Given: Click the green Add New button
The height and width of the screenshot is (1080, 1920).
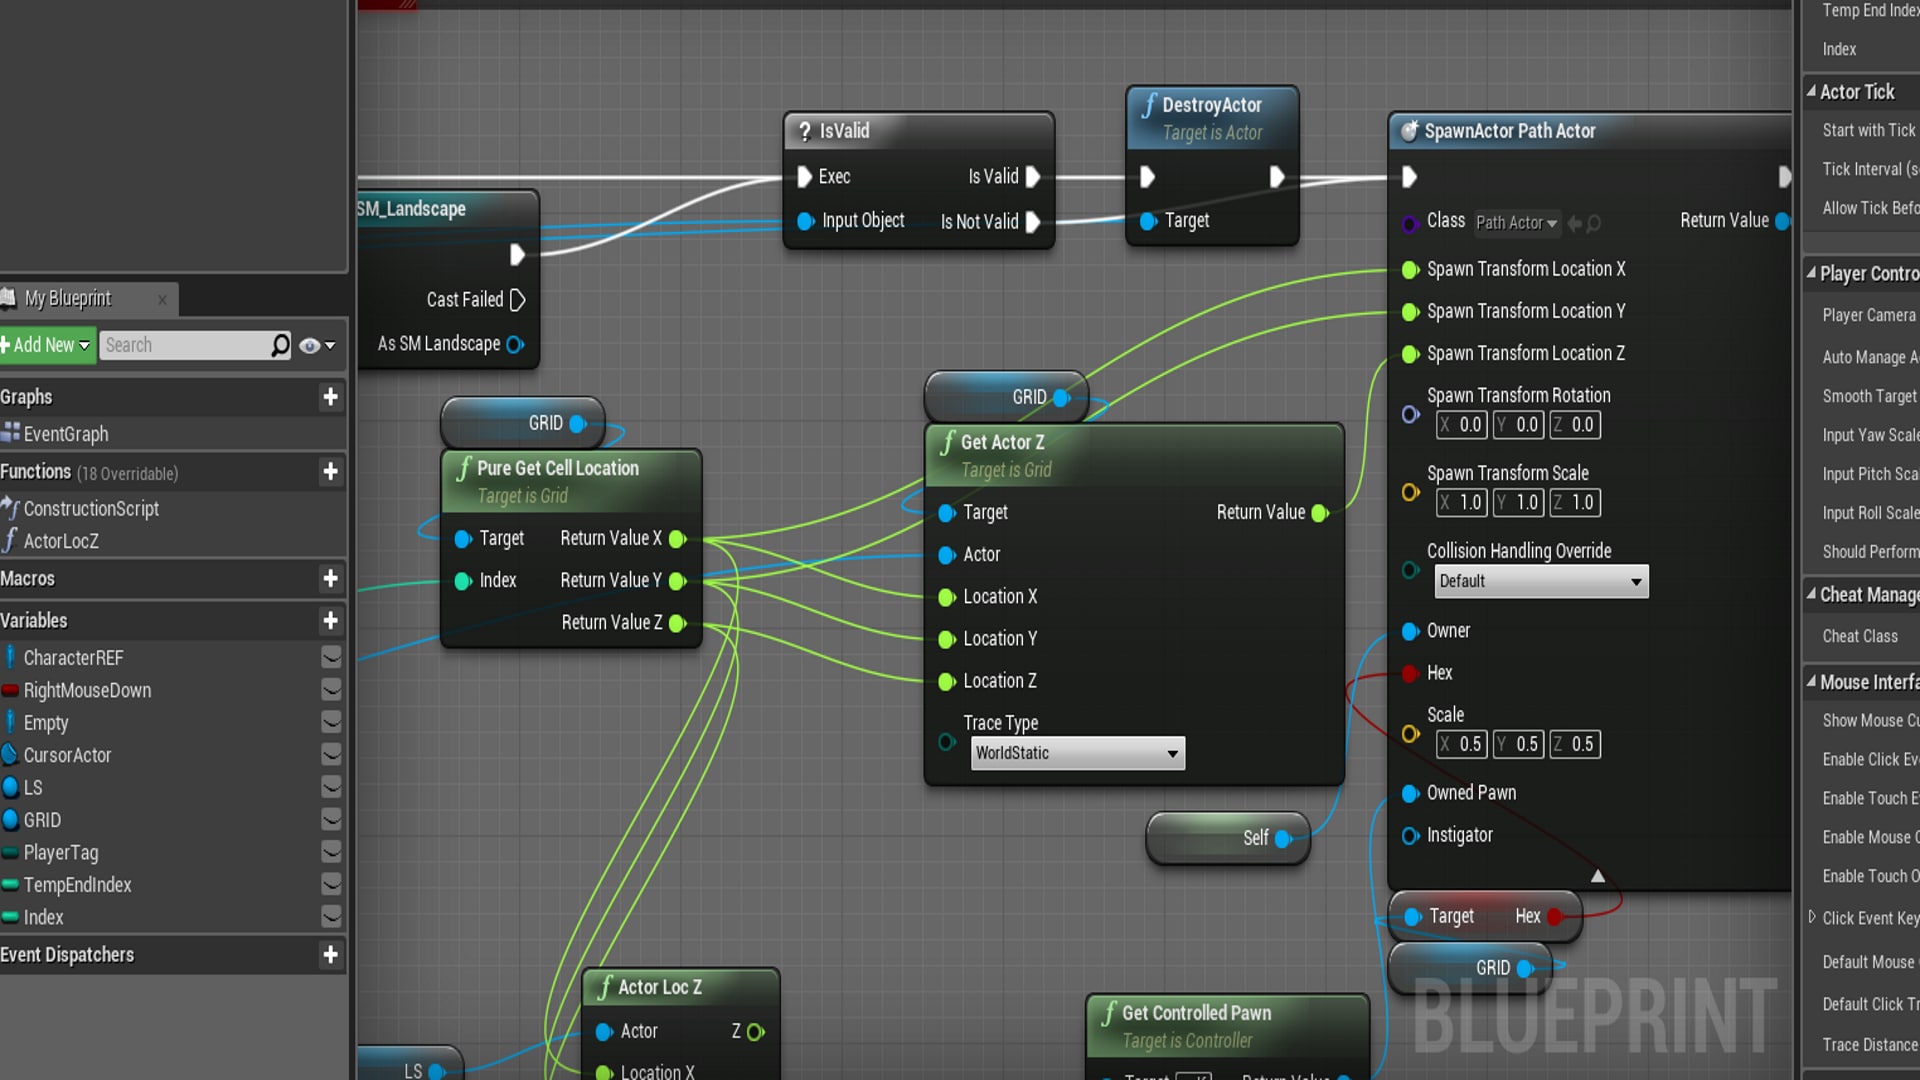Looking at the screenshot, I should [40, 345].
